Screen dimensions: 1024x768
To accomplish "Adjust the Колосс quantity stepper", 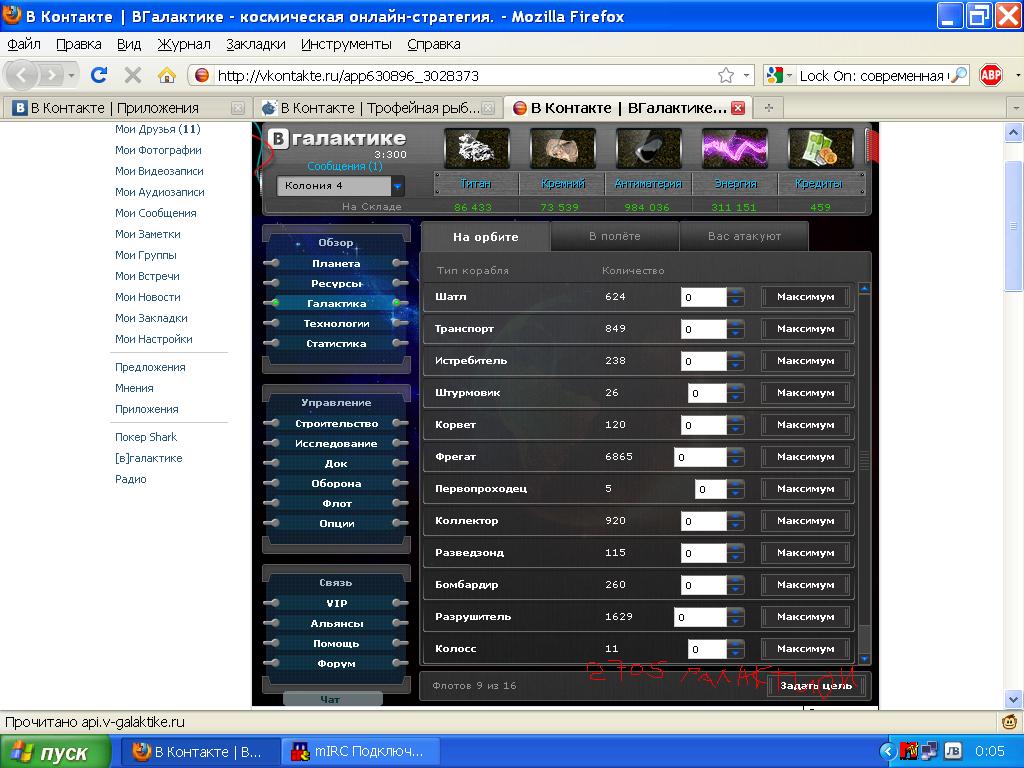I will [x=735, y=649].
